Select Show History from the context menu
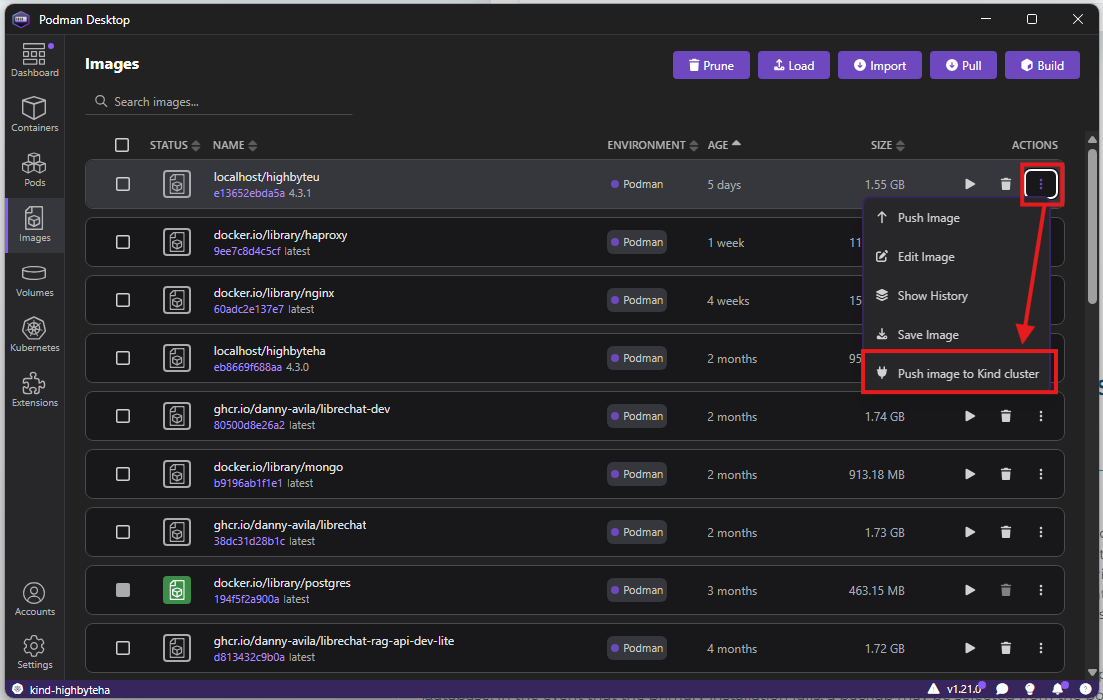The width and height of the screenshot is (1103, 700). tap(932, 296)
